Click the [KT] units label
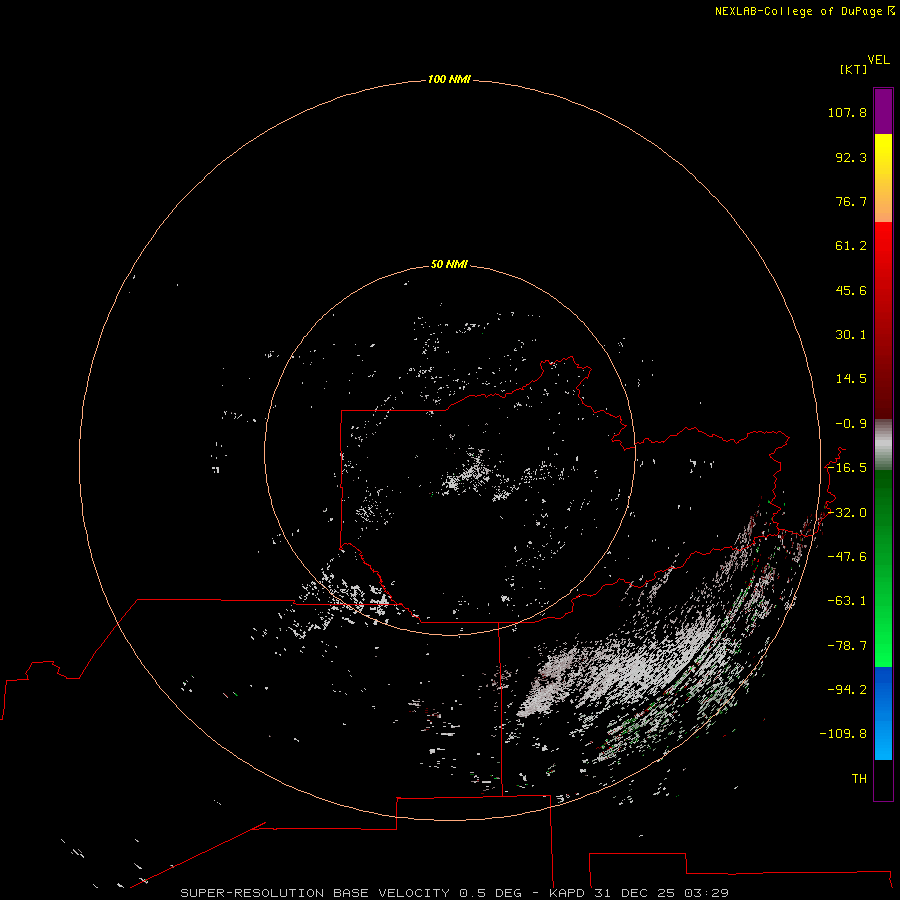 coord(854,69)
